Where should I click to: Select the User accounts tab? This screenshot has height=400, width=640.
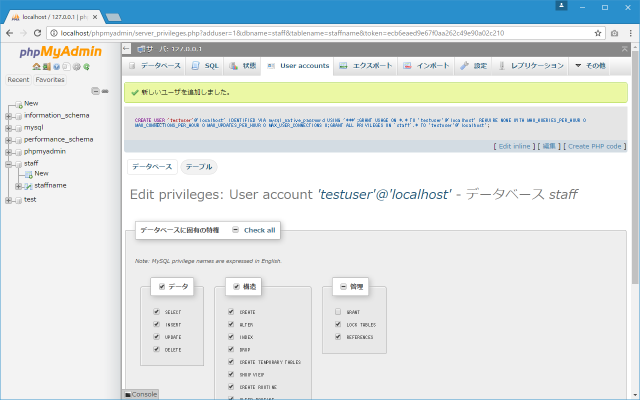(x=298, y=66)
